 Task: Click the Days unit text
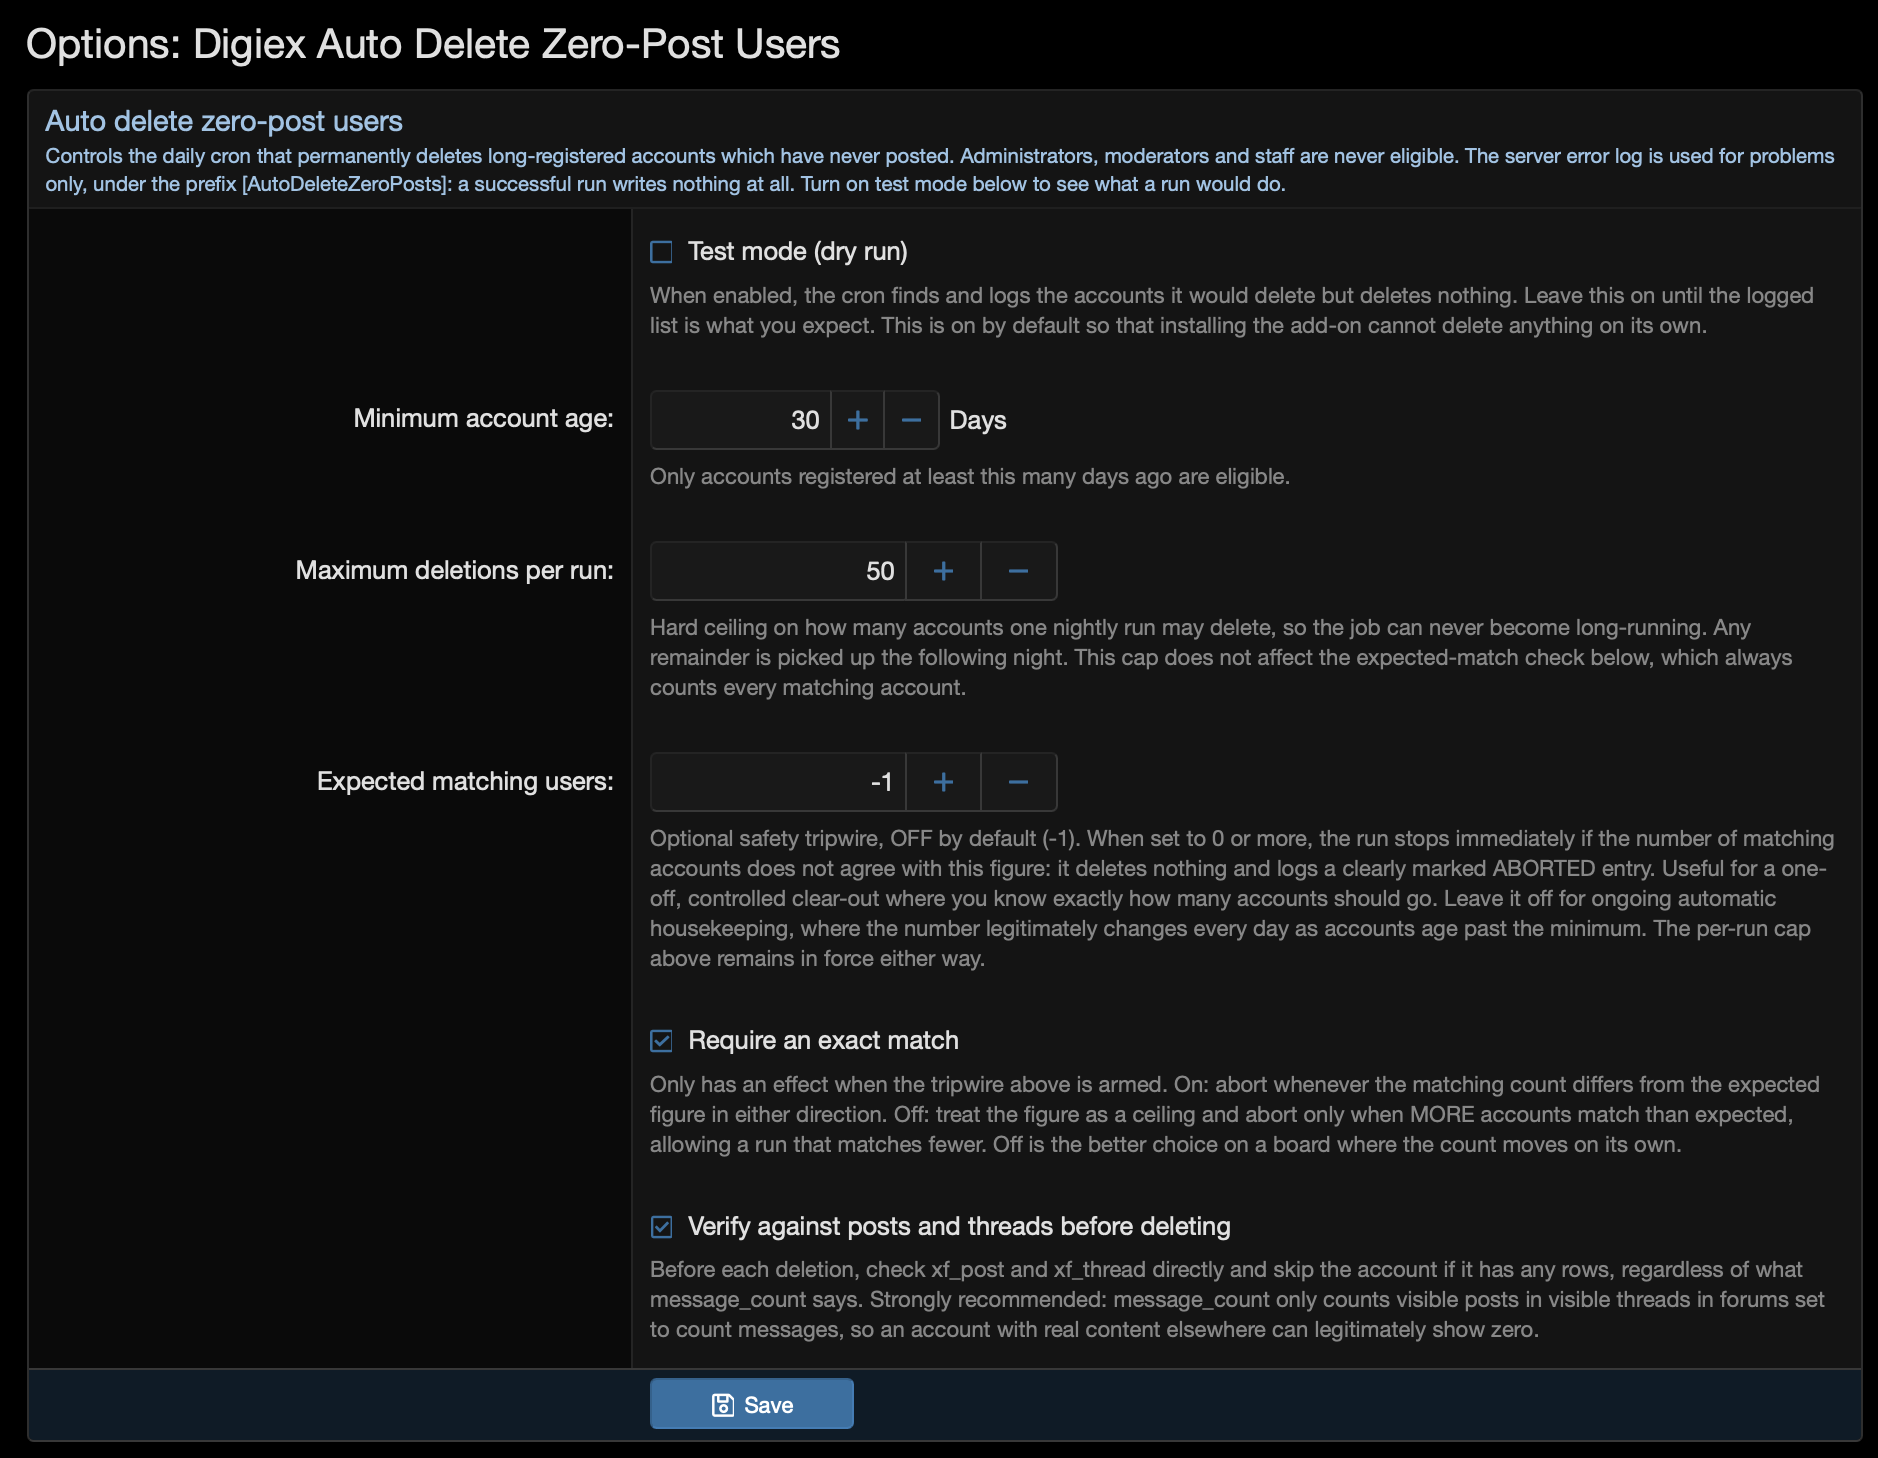point(977,420)
